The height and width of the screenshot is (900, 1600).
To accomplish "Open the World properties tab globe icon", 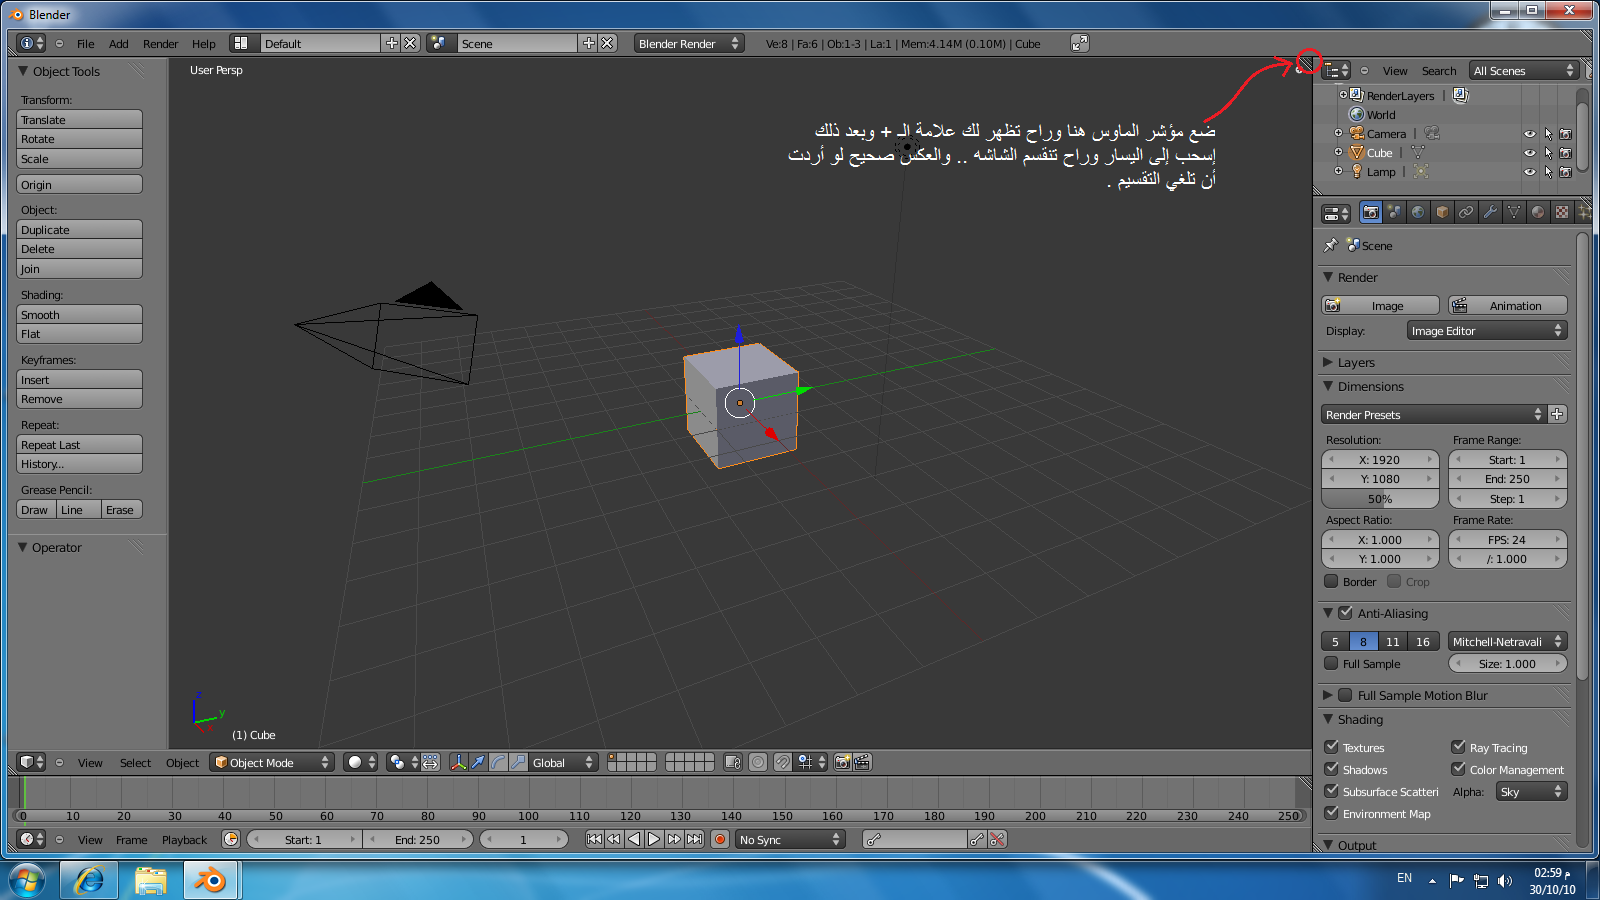I will (1418, 212).
